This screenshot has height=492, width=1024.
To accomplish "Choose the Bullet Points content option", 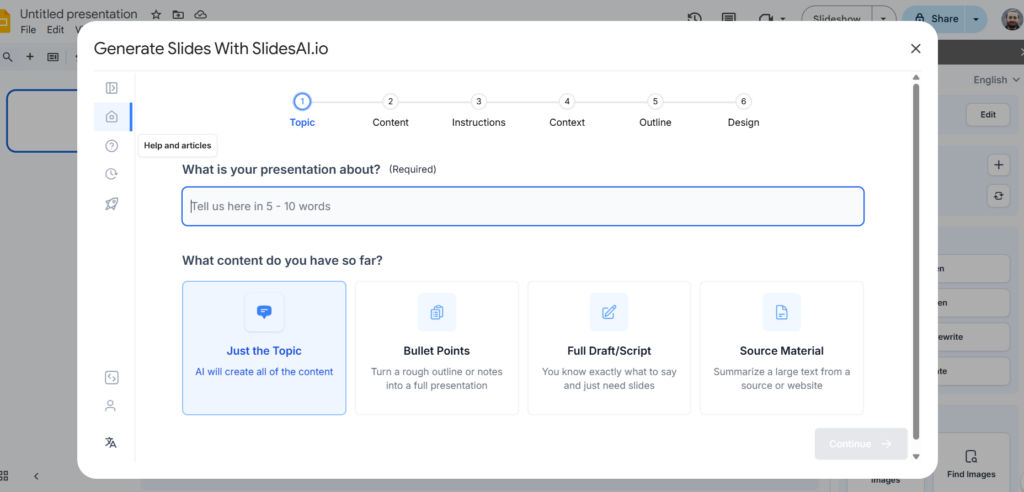I will point(436,347).
